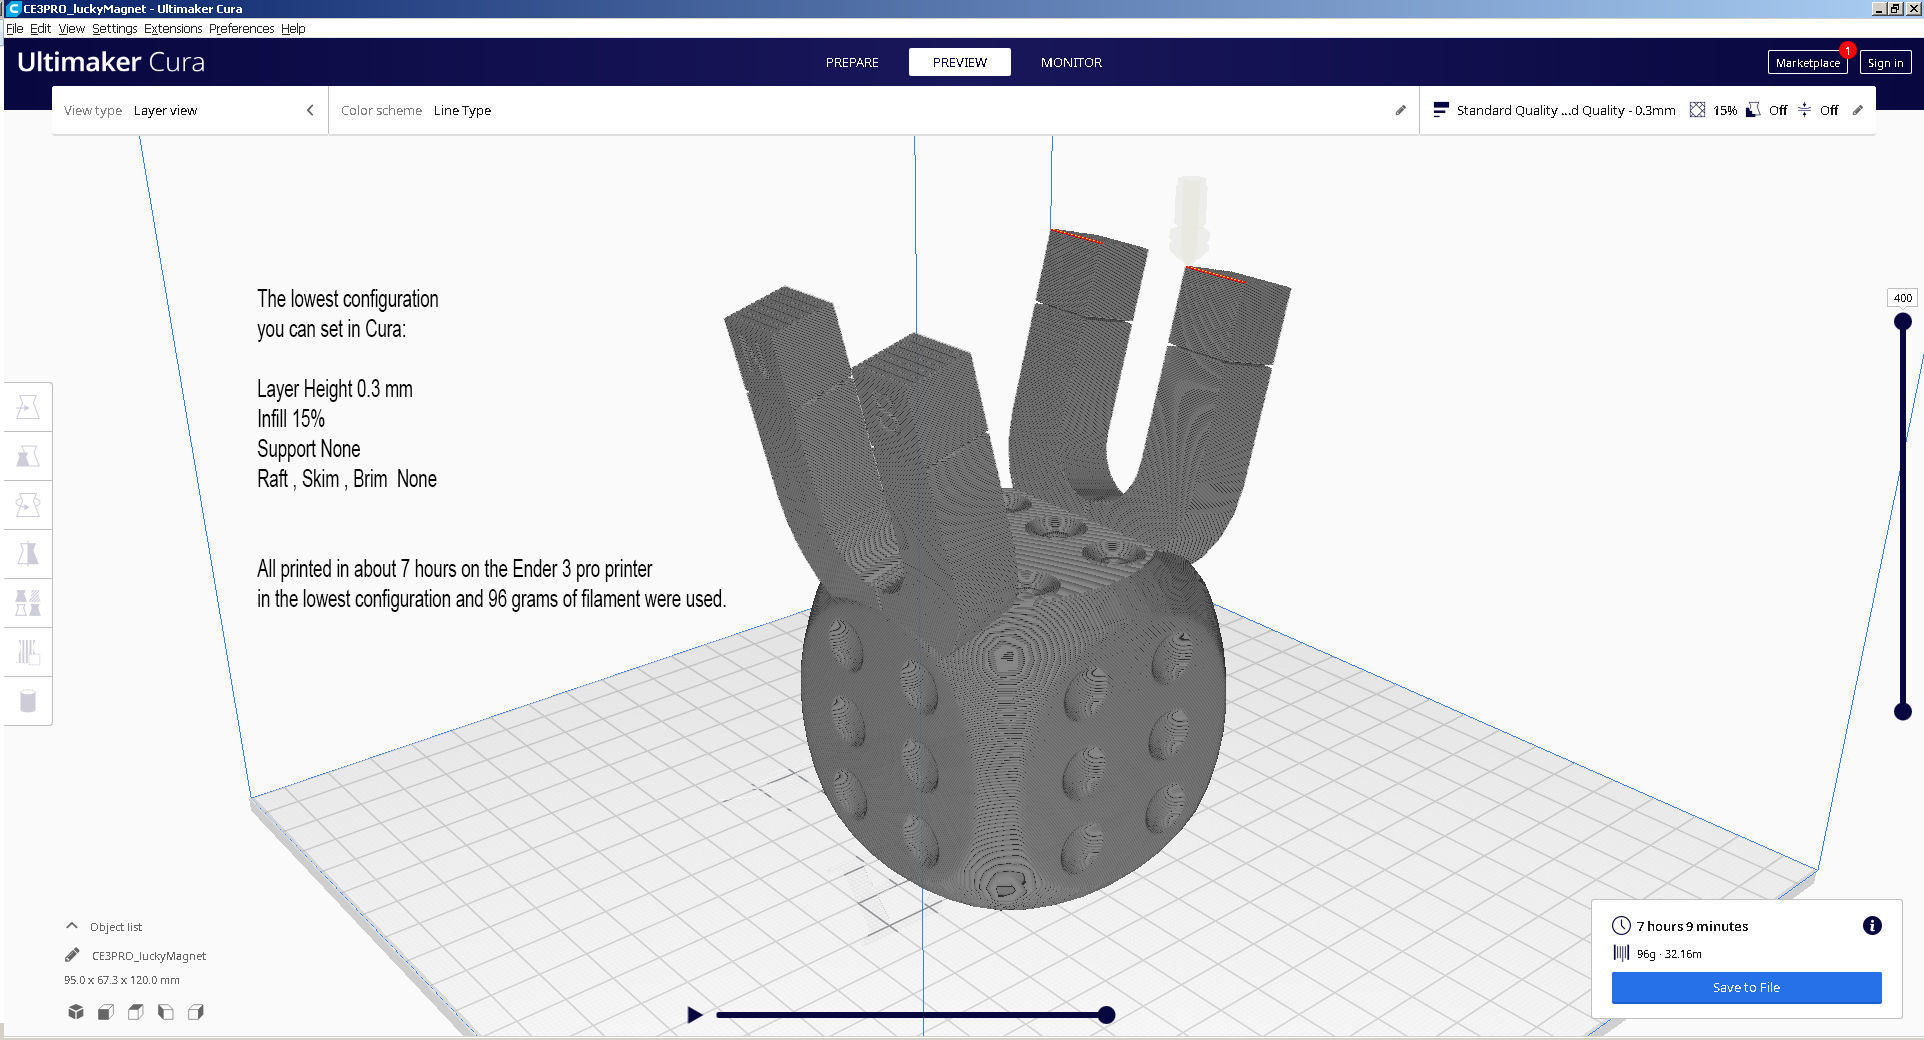Image resolution: width=1924 pixels, height=1040 pixels.
Task: Open Standard Quality print settings panel
Action: click(x=1647, y=110)
